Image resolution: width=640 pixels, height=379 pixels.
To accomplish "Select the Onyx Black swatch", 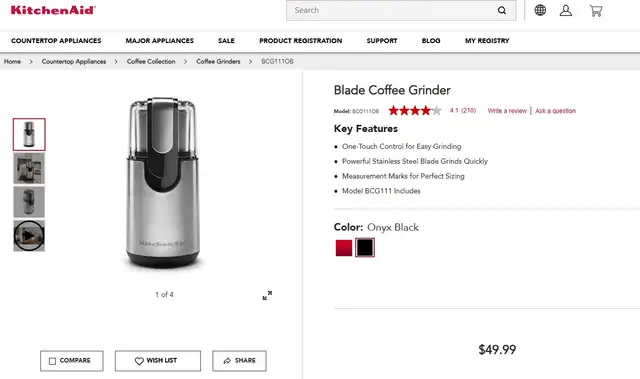I will coord(365,248).
